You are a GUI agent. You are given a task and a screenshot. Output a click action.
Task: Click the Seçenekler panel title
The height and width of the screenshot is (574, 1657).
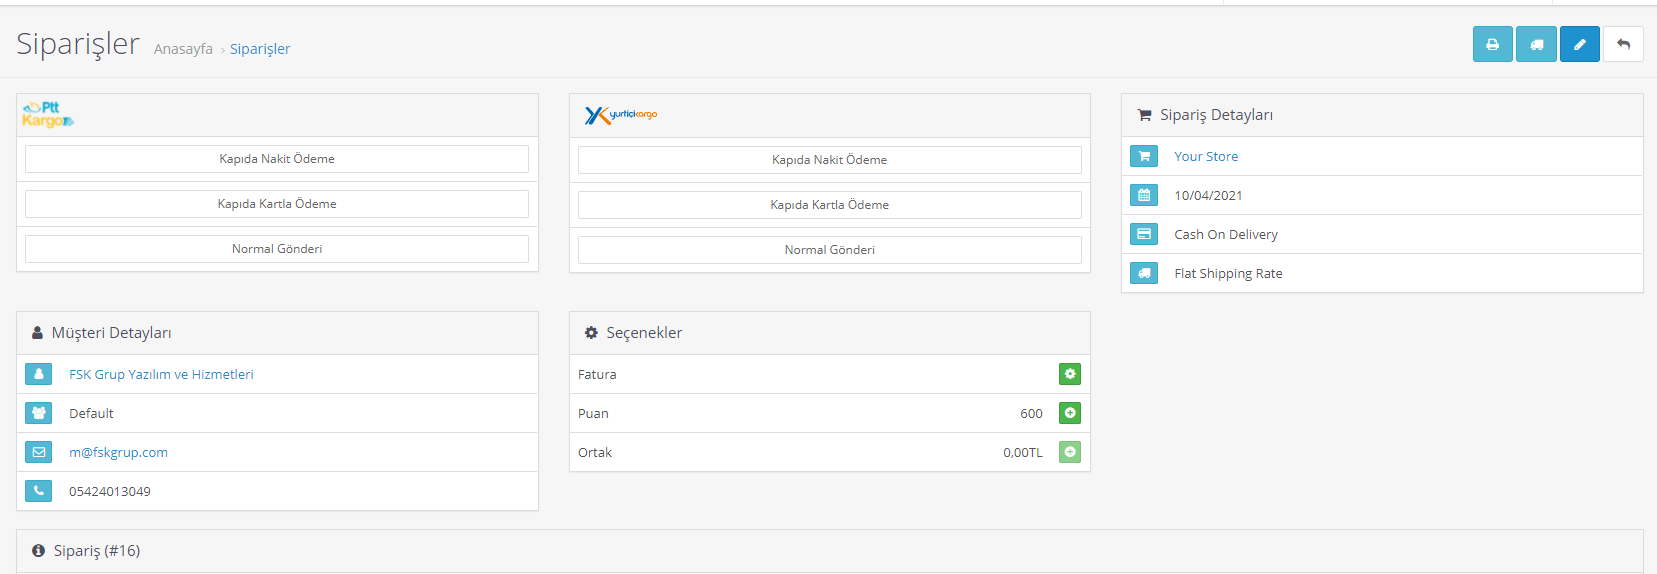644,333
